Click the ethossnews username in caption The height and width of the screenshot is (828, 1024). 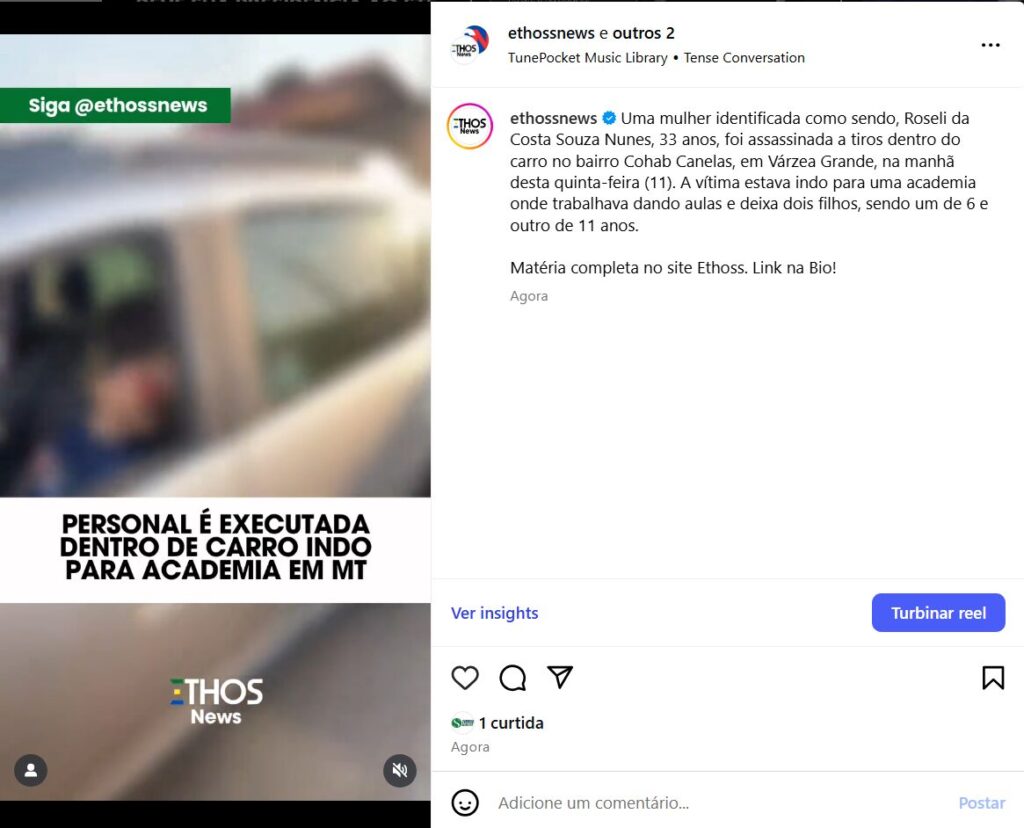coord(553,118)
